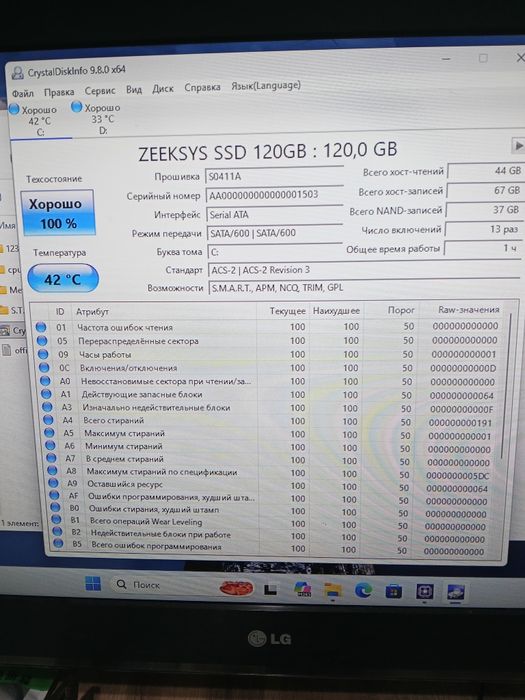
Task: Click raw value 000000000191
Action: point(460,423)
